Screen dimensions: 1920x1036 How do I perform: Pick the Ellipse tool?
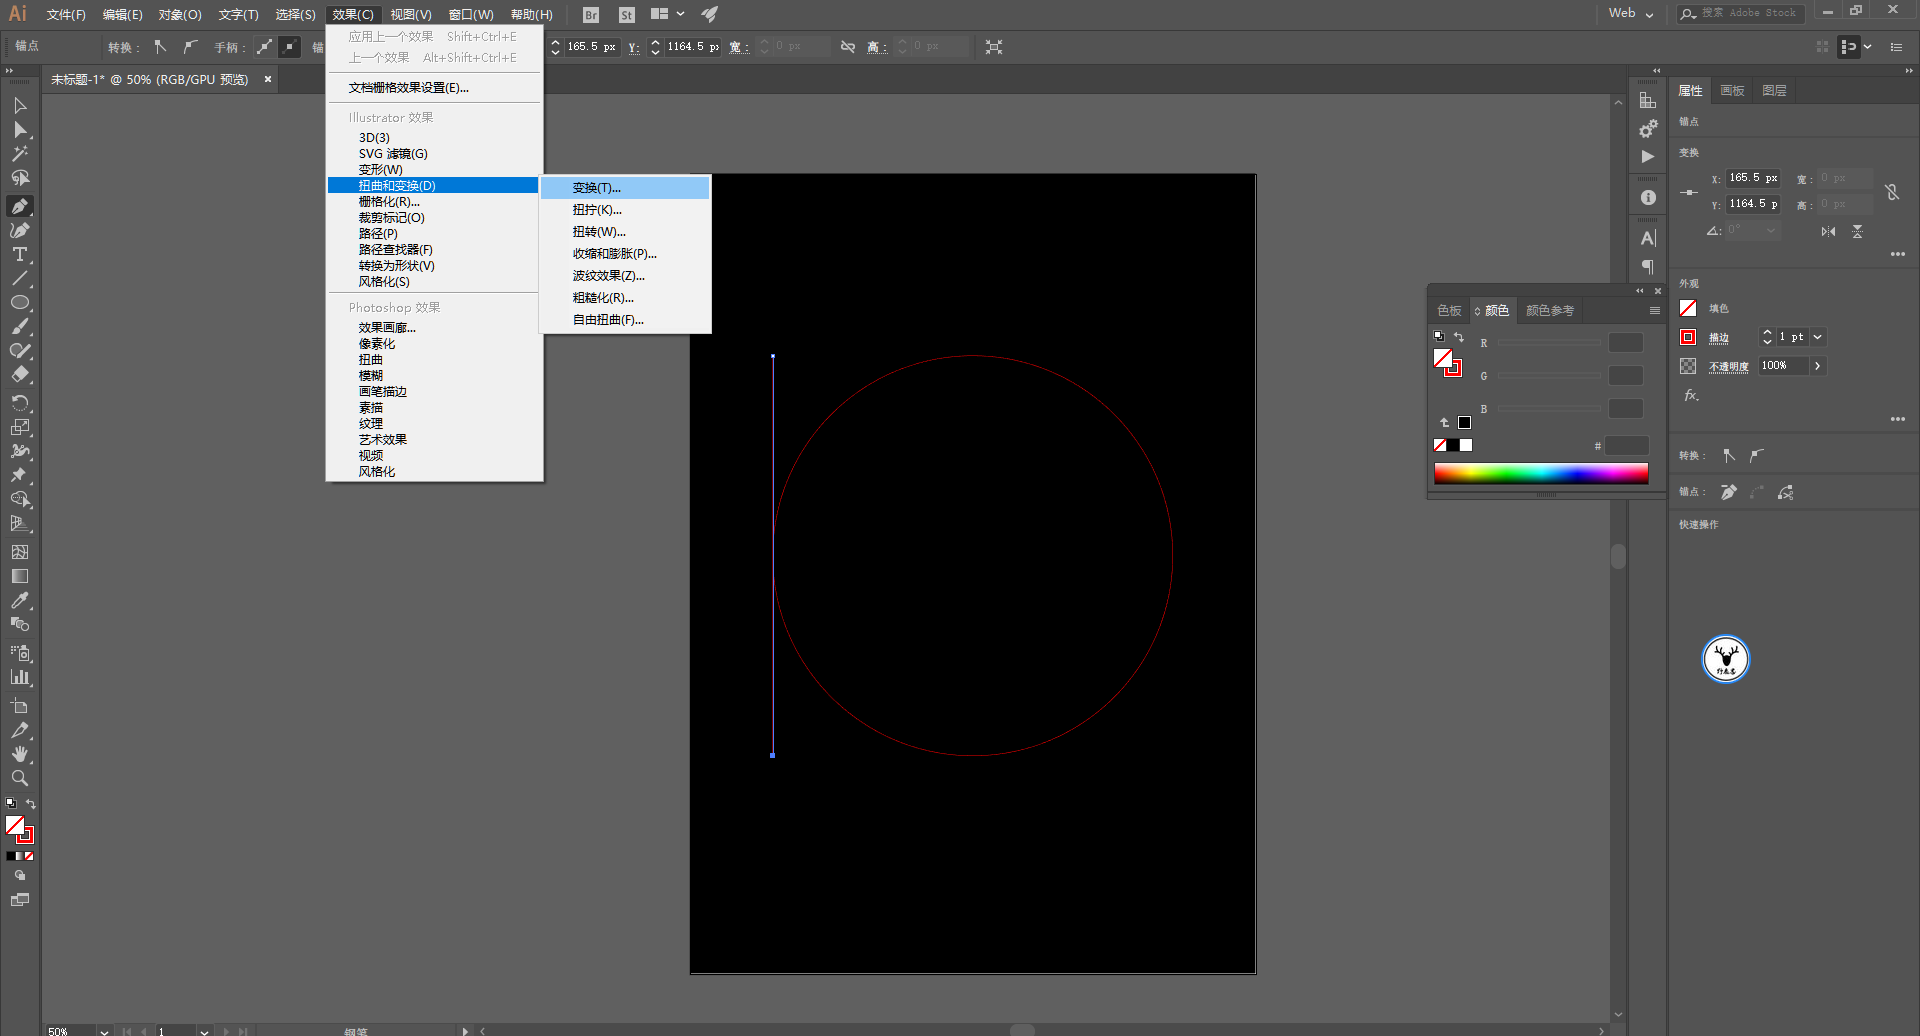pos(20,302)
